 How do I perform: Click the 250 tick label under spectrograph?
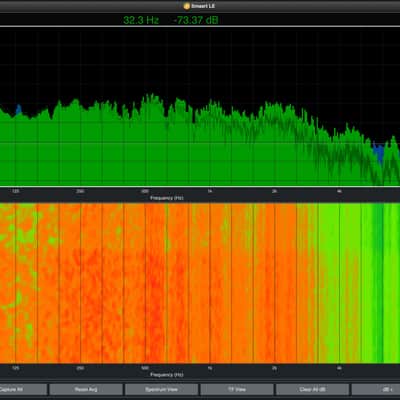[80, 368]
